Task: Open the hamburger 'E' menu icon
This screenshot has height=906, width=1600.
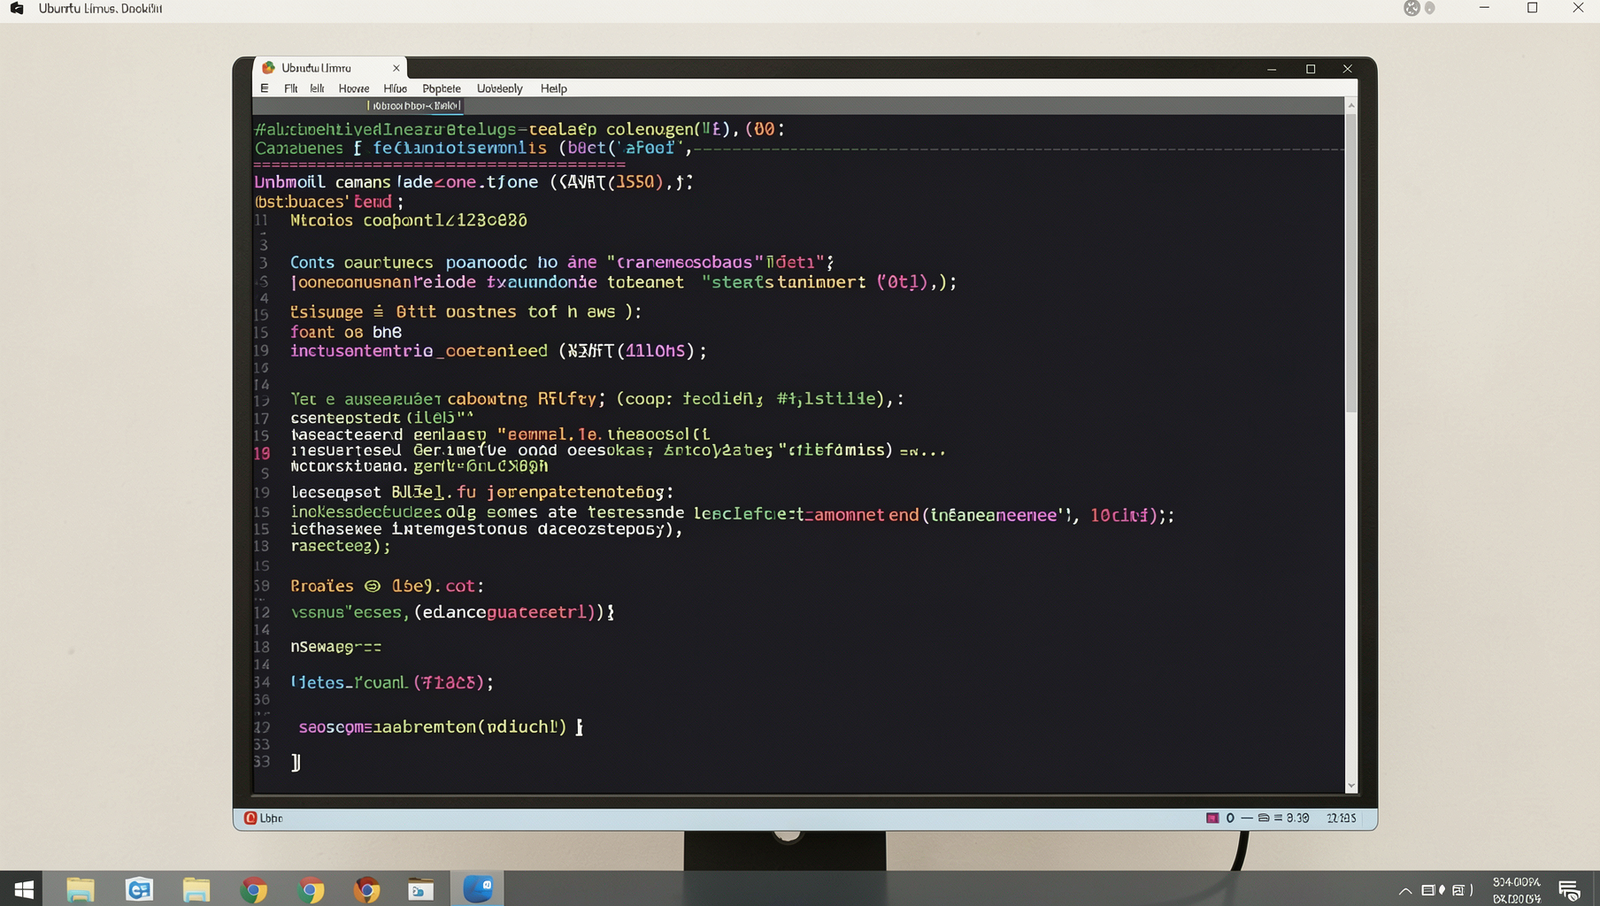Action: [x=264, y=88]
